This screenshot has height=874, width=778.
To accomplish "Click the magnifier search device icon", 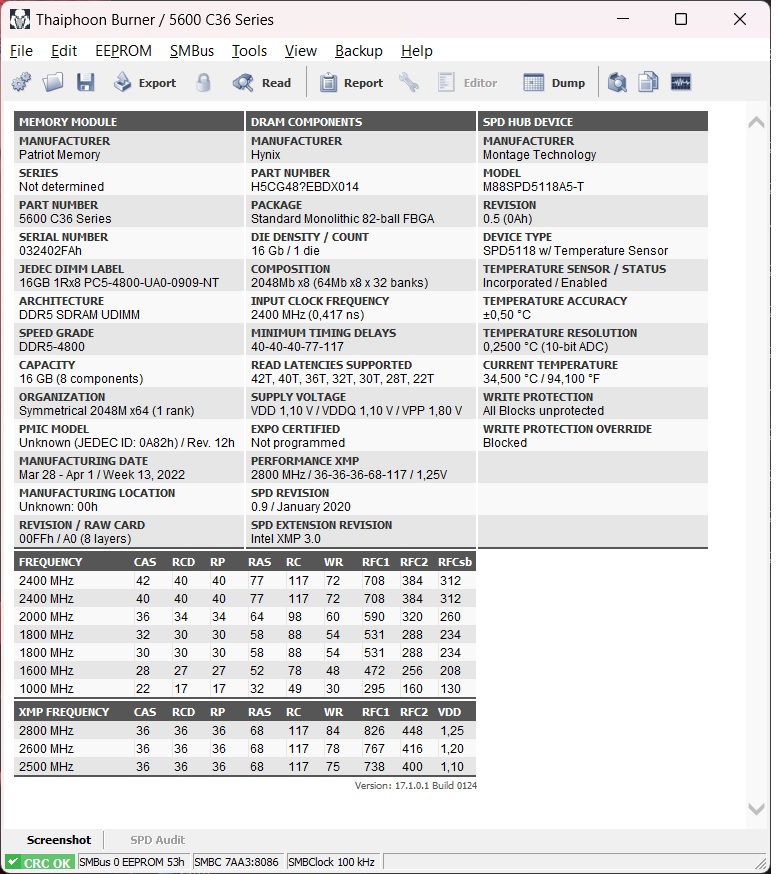I will click(x=617, y=82).
